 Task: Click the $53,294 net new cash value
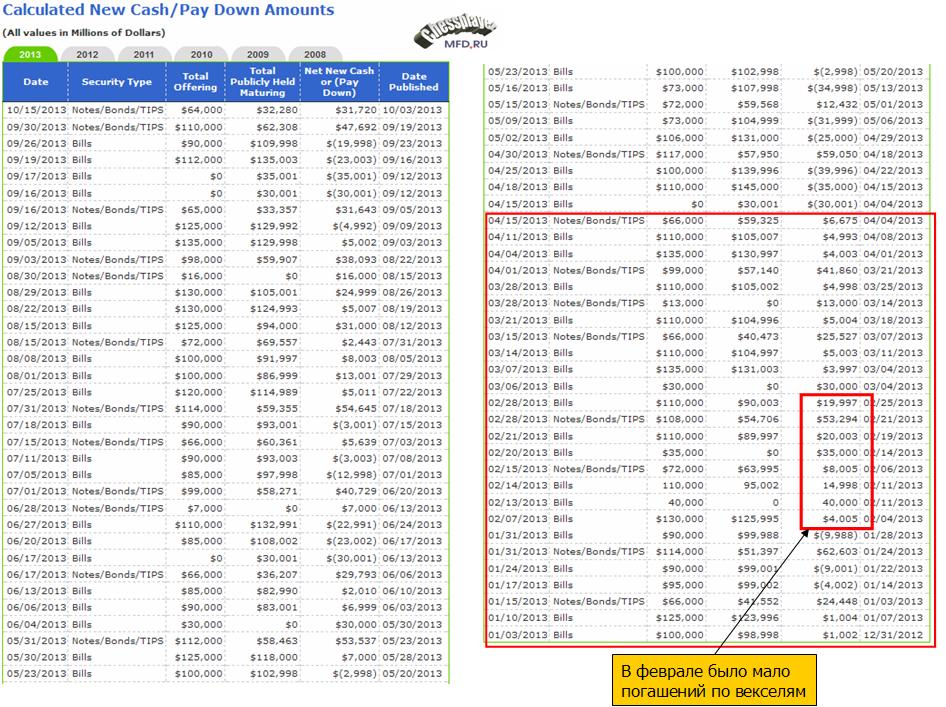pos(832,419)
